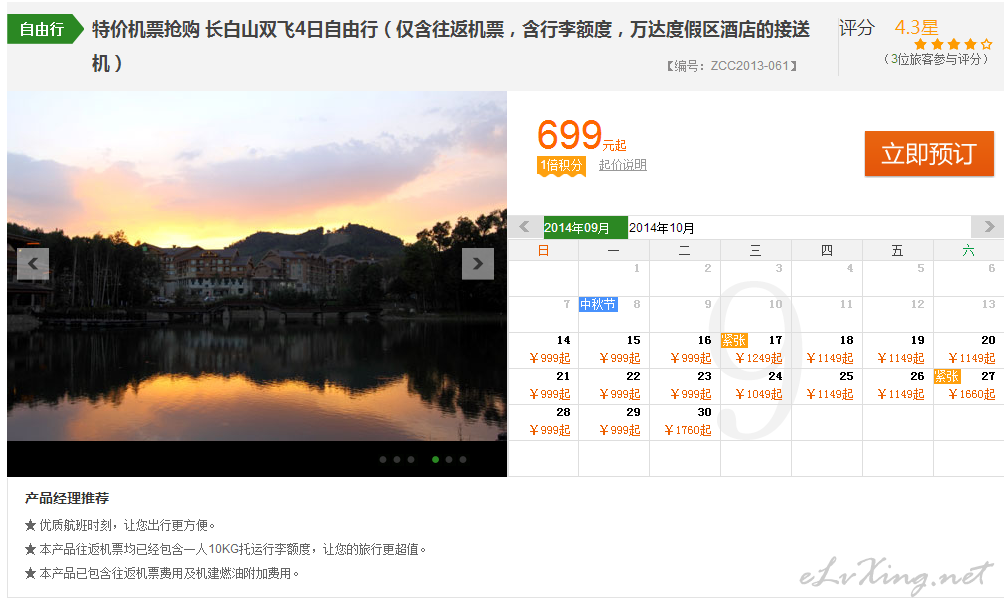Click the 机建燃油附加费用 recommendation line

[162, 573]
